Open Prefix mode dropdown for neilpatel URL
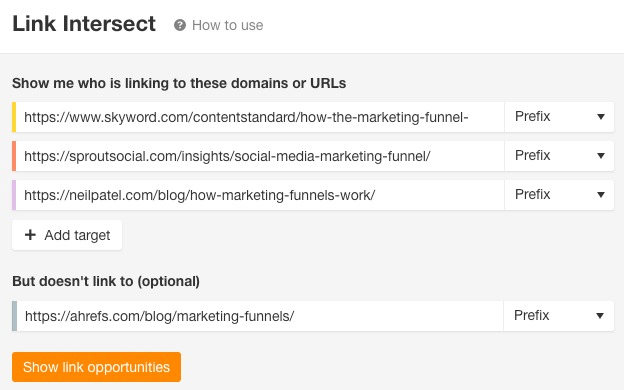 pos(559,195)
